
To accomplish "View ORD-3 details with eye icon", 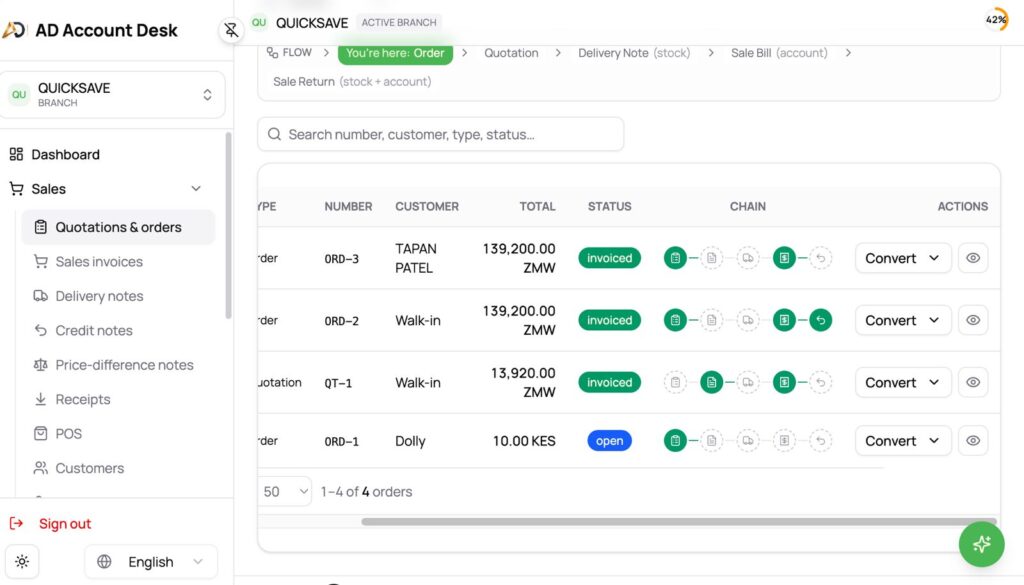I will click(x=973, y=258).
